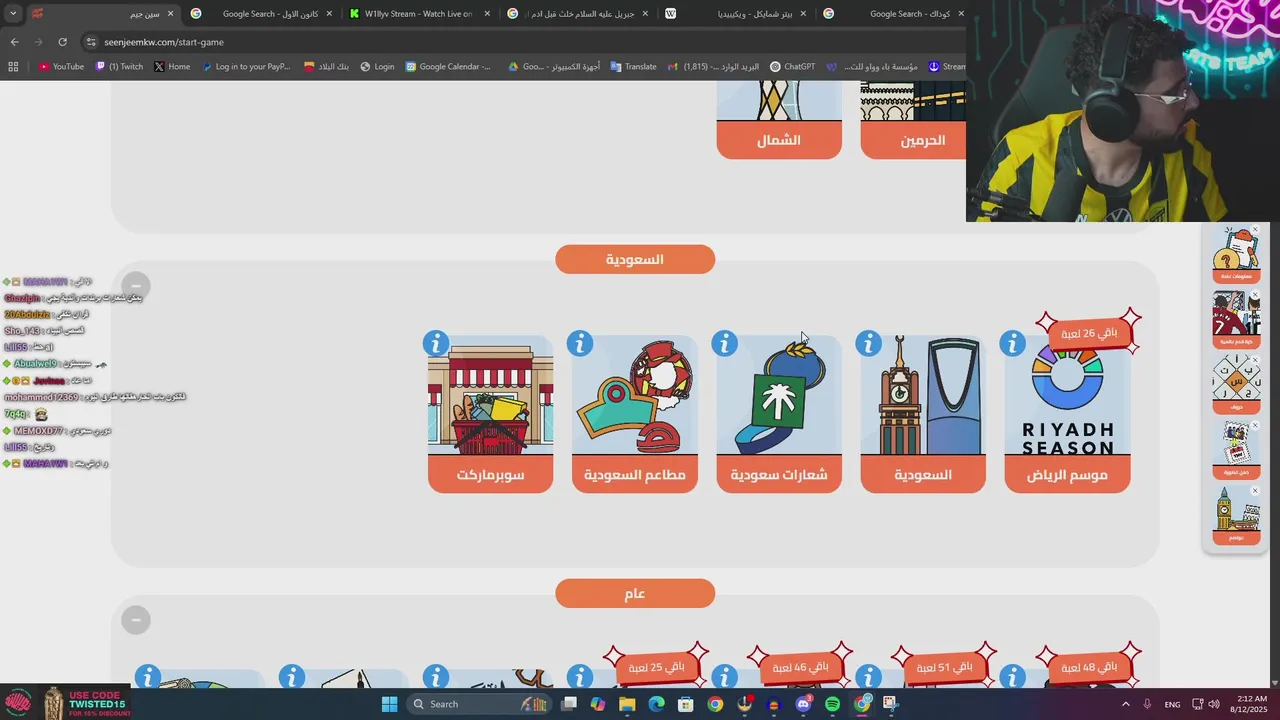Collapse the عام section with minus button
Screen dimensions: 1280x720
[x=136, y=620]
